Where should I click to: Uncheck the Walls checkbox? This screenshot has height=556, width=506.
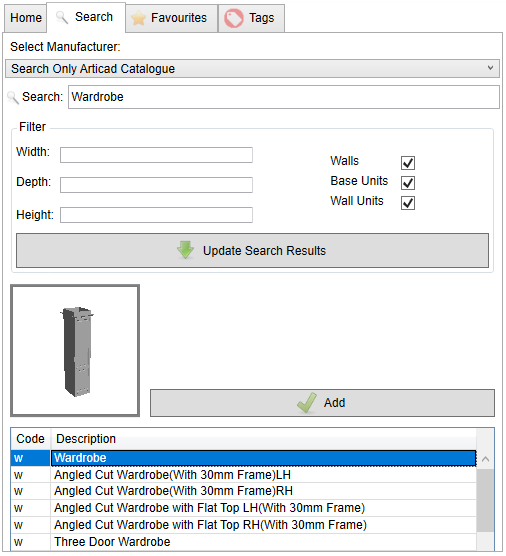[408, 163]
